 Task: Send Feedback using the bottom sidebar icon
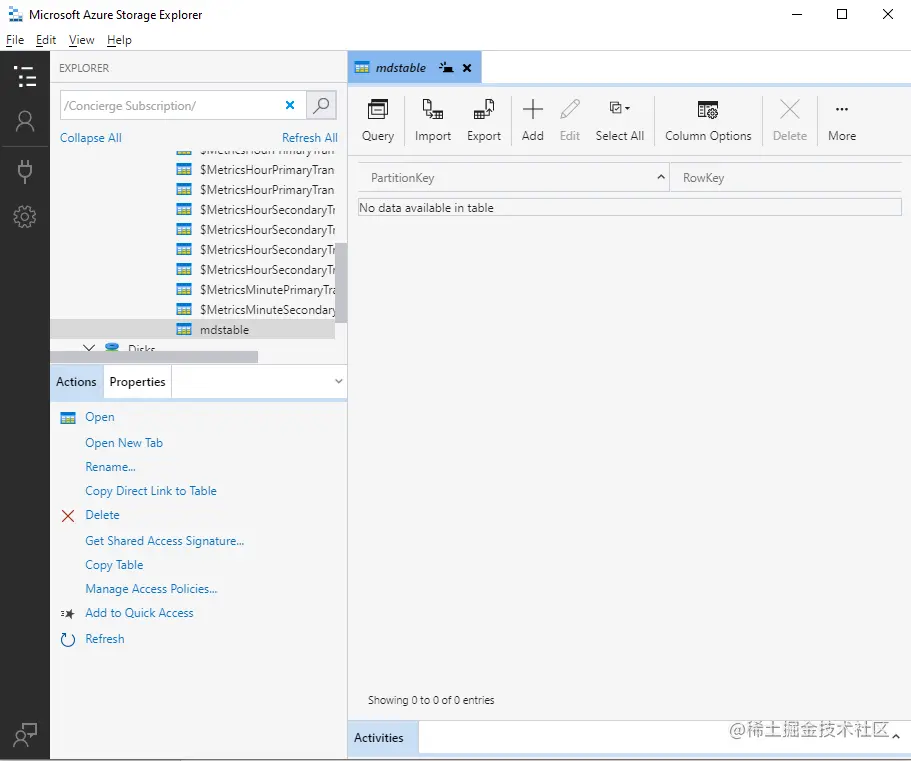click(x=25, y=734)
